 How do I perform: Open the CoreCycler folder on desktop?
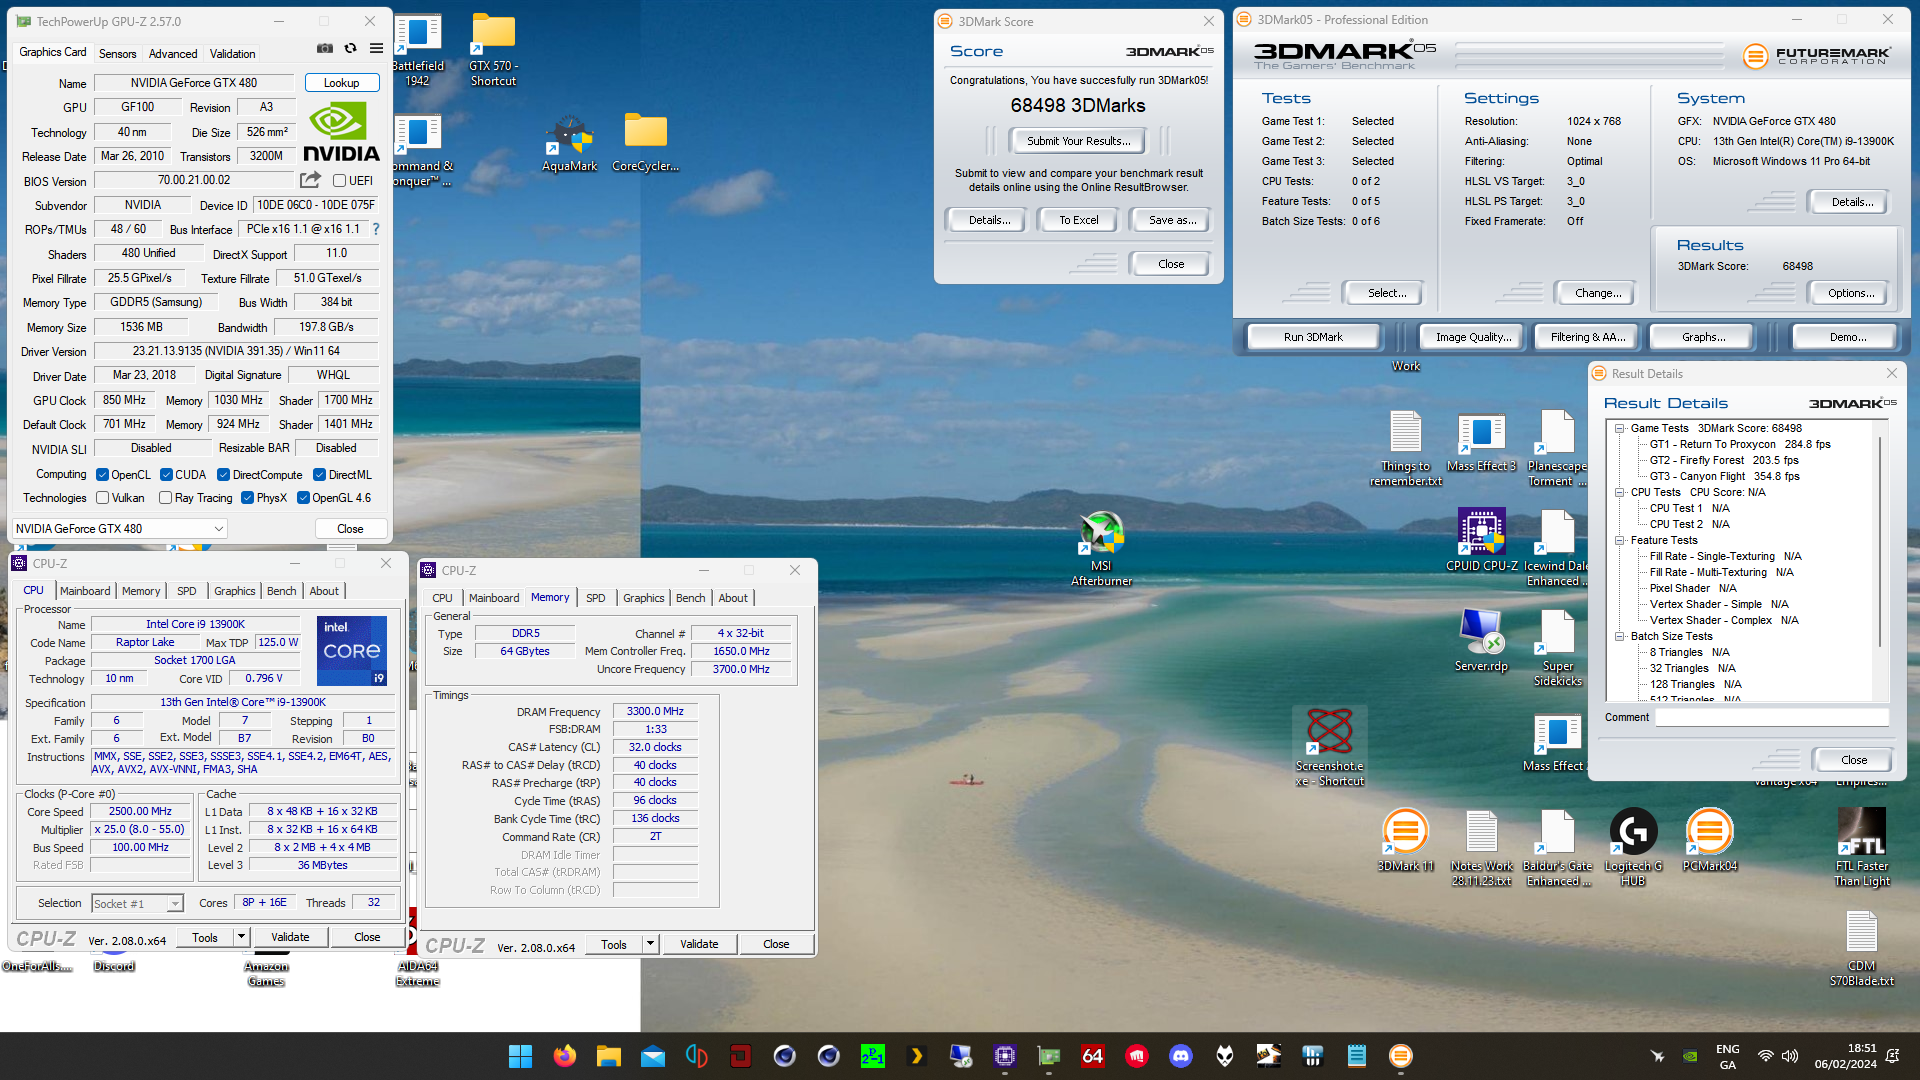pyautogui.click(x=645, y=144)
